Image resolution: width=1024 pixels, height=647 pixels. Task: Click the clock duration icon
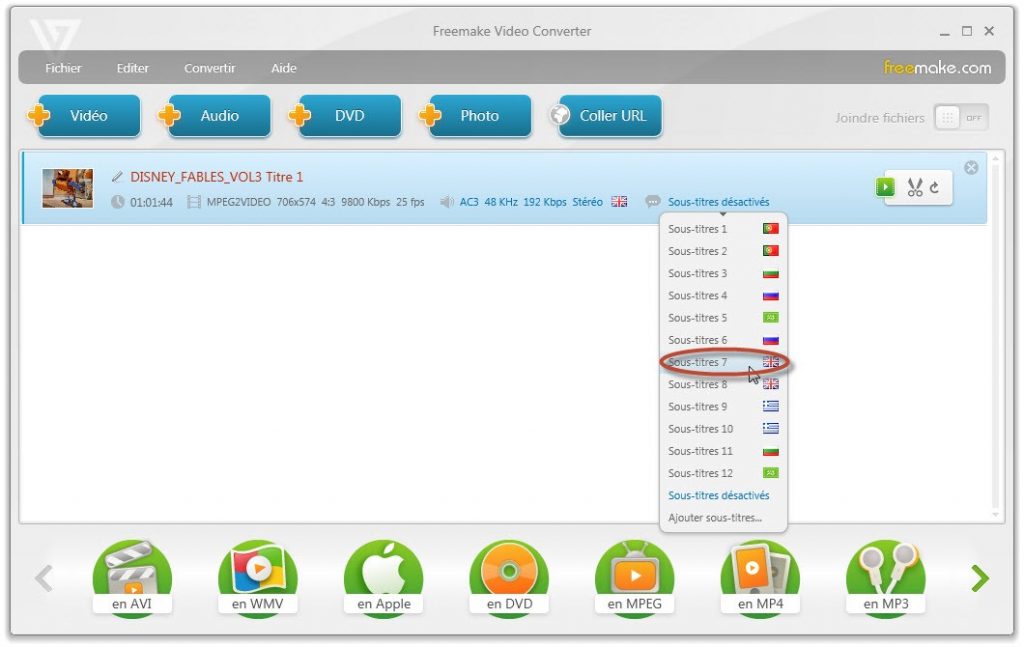coord(118,202)
